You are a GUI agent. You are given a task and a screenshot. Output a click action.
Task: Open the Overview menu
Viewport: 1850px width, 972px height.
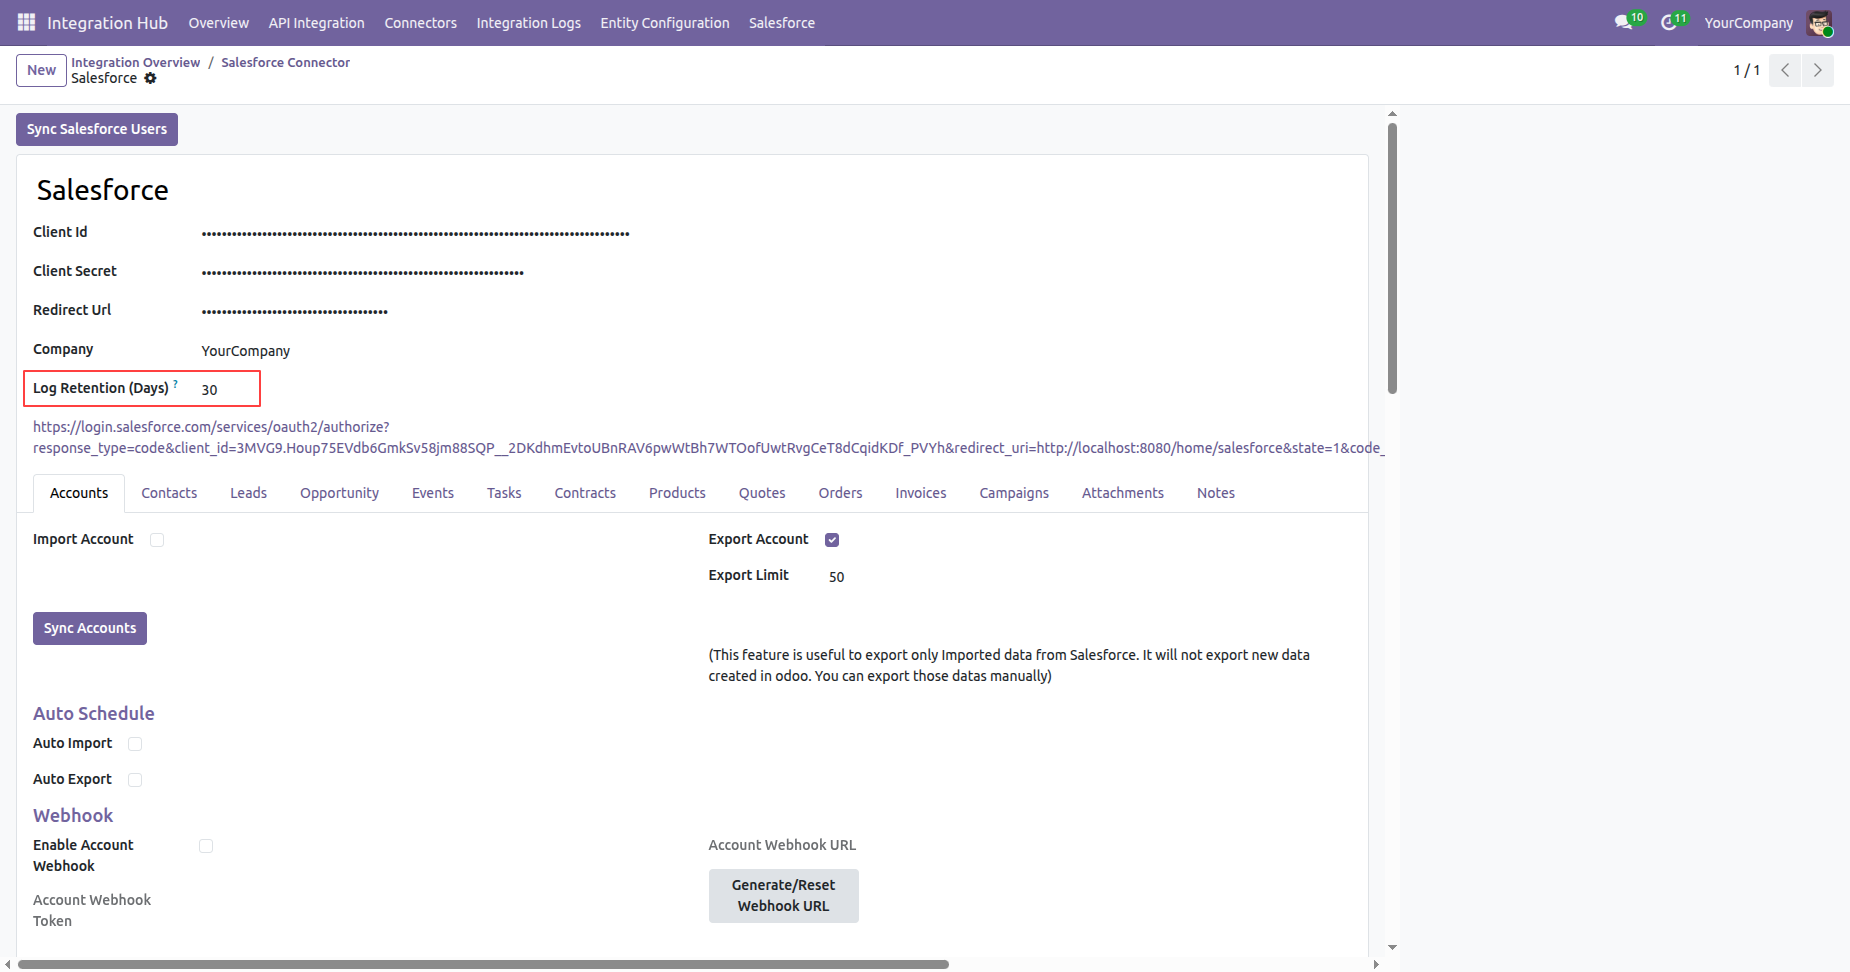[219, 22]
